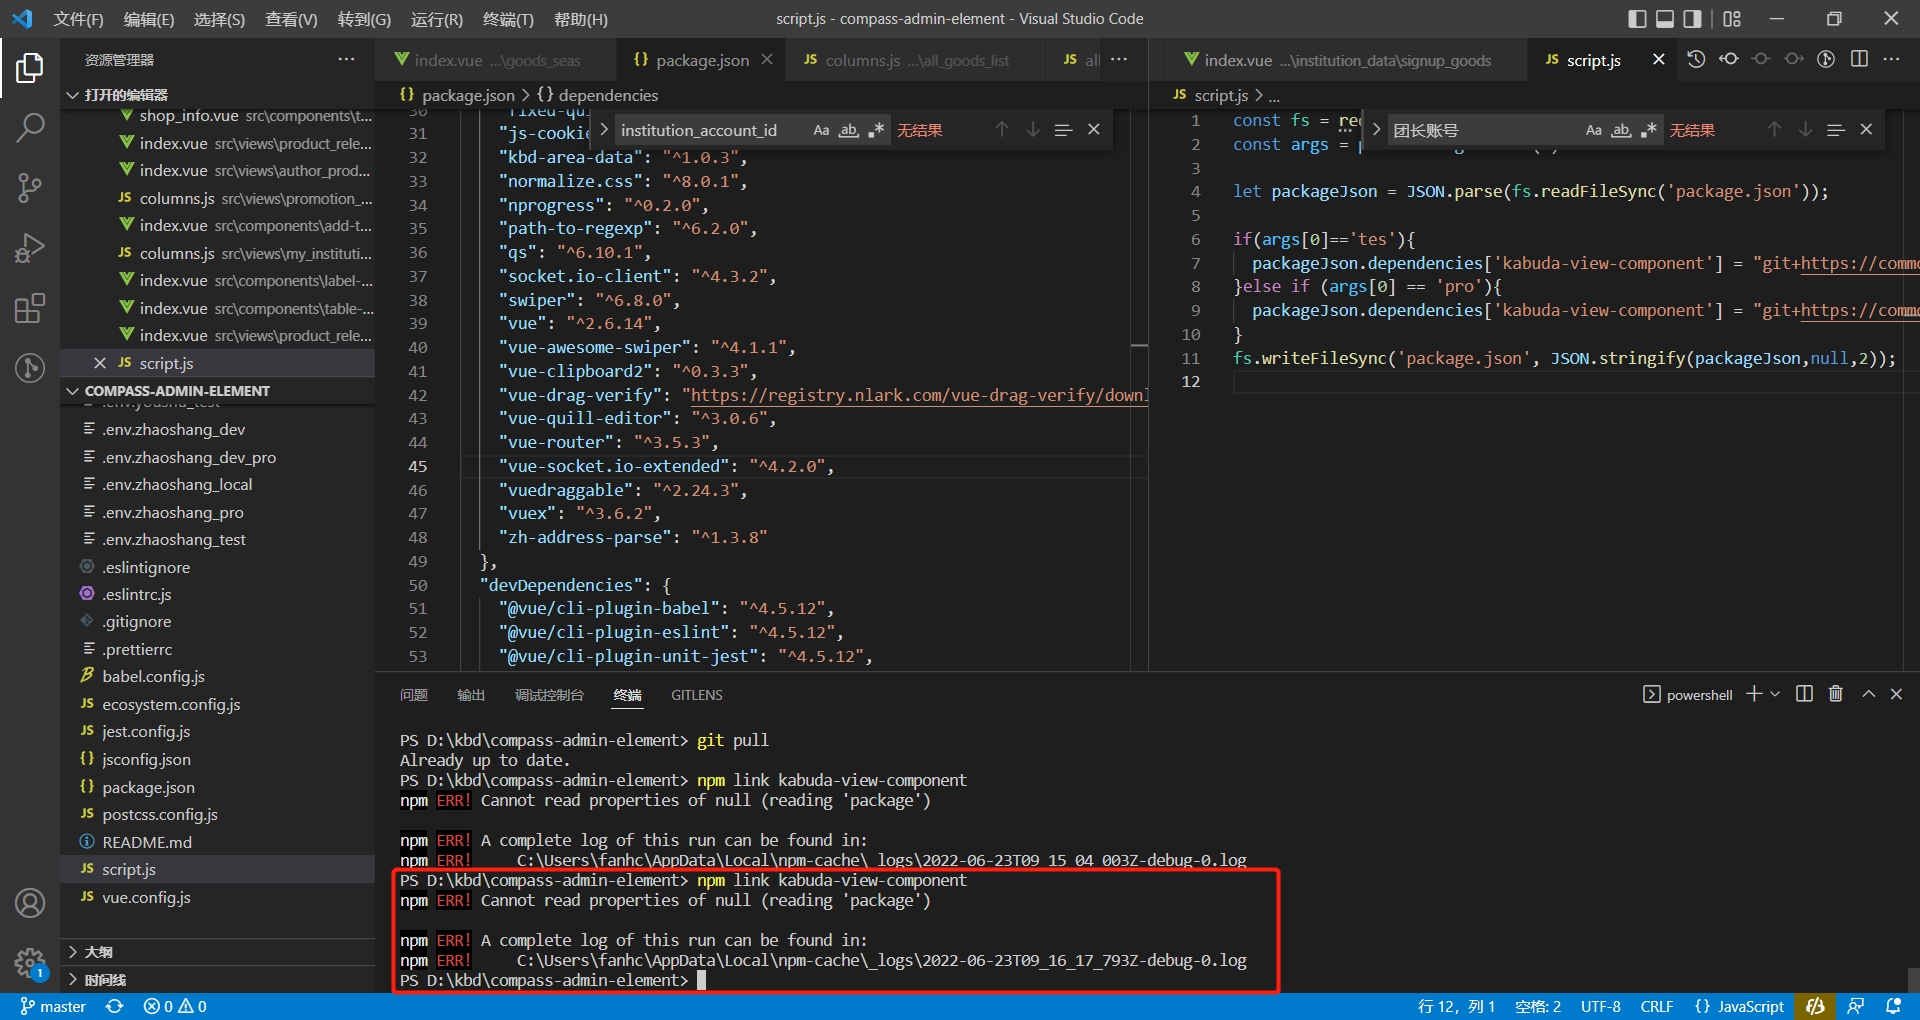The height and width of the screenshot is (1020, 1920).
Task: Toggle secondary sidebar layout icon
Action: click(x=1693, y=19)
